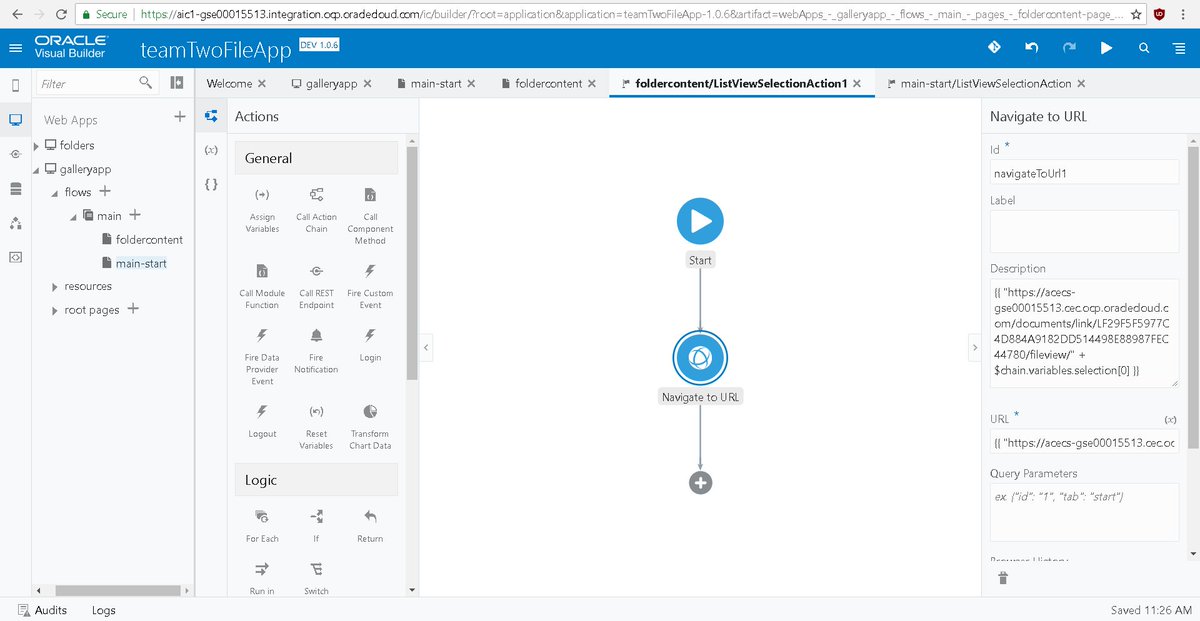
Task: Toggle the navigator collapse panel icon
Action: click(177, 83)
